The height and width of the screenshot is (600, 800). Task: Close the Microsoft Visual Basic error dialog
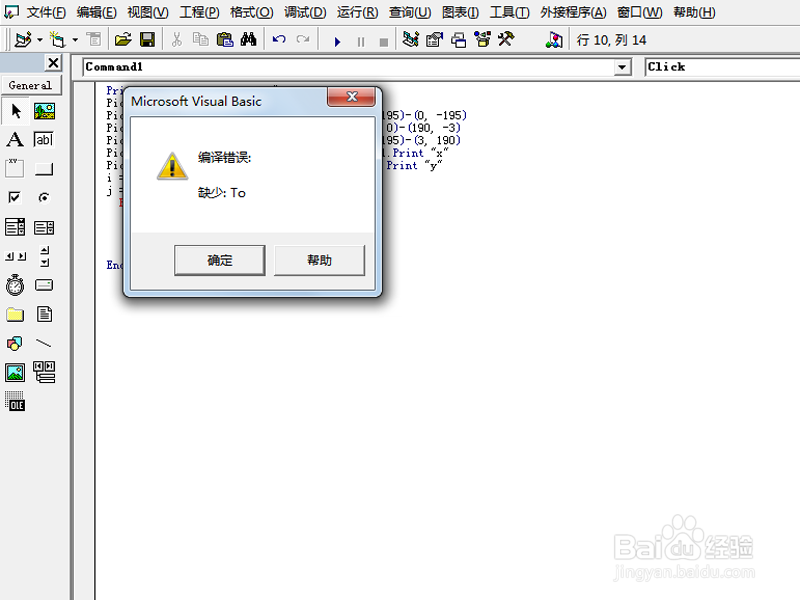pyautogui.click(x=352, y=96)
